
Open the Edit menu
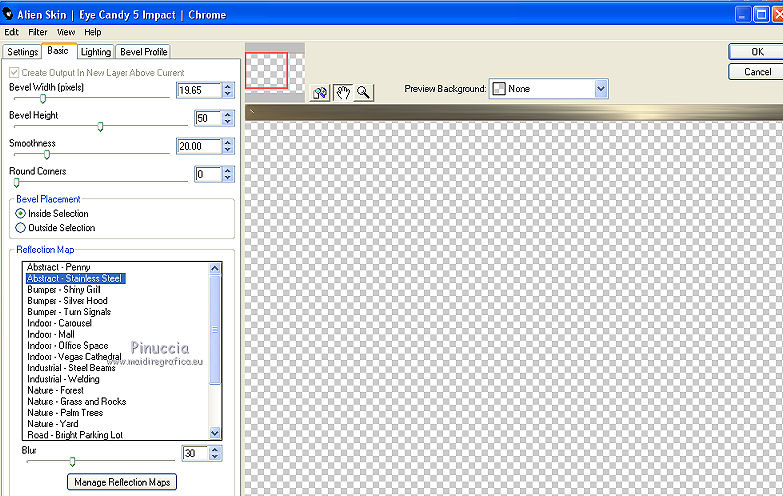[11, 32]
